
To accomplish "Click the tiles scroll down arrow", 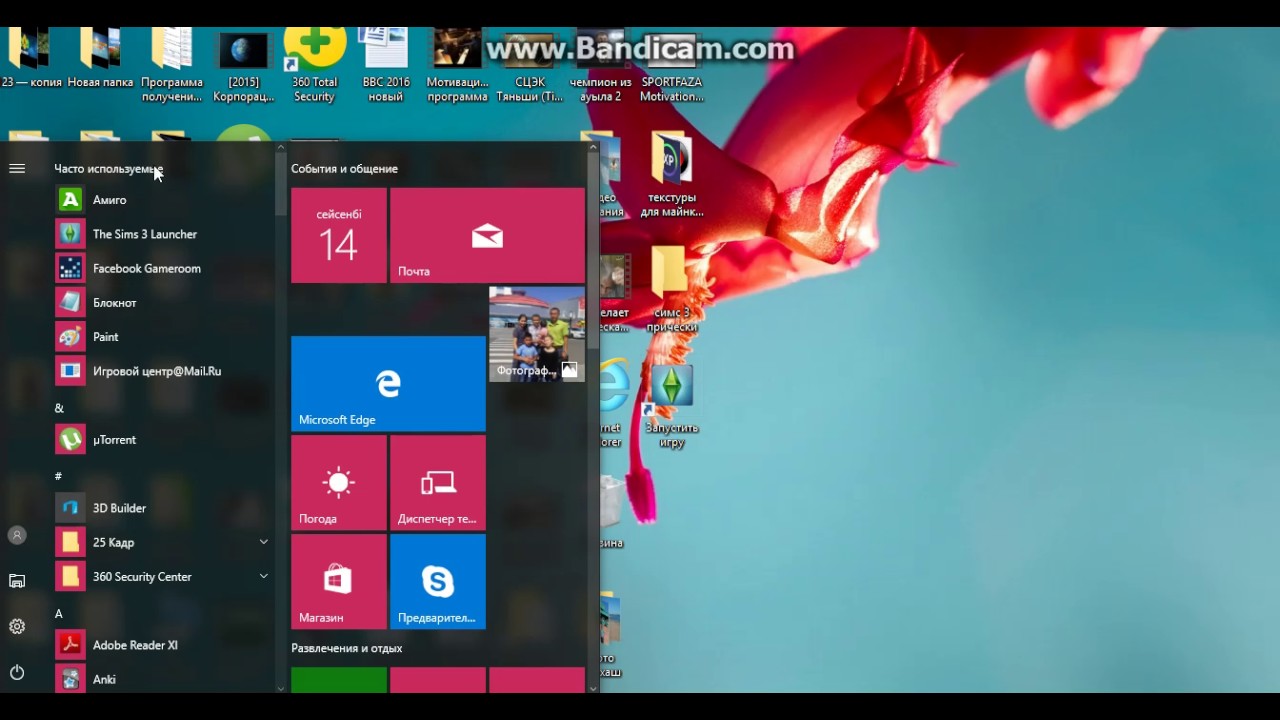I will [x=593, y=687].
